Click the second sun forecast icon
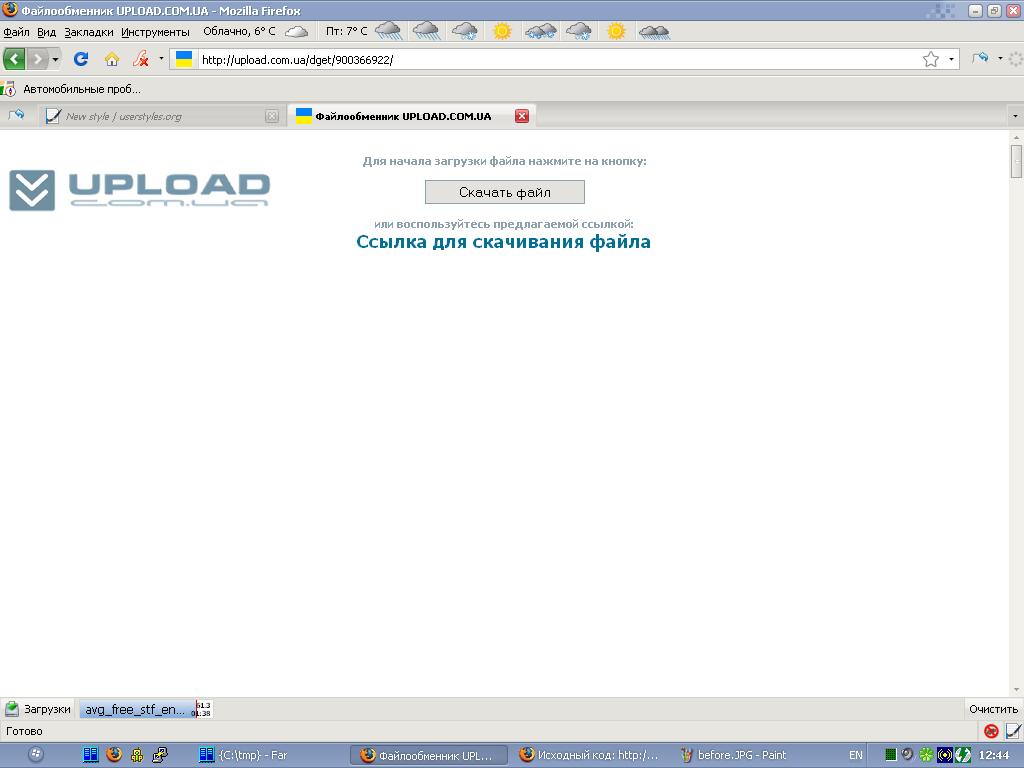This screenshot has width=1024, height=768. [x=616, y=31]
